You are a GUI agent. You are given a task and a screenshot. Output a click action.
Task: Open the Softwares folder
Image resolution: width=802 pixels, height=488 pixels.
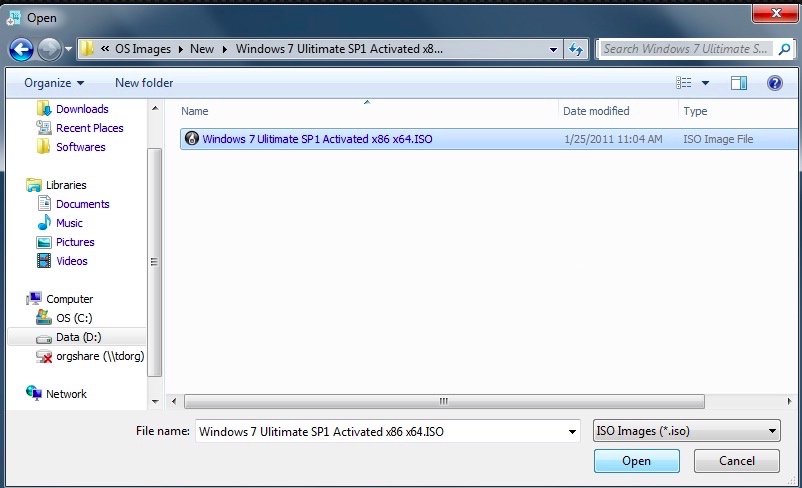80,147
